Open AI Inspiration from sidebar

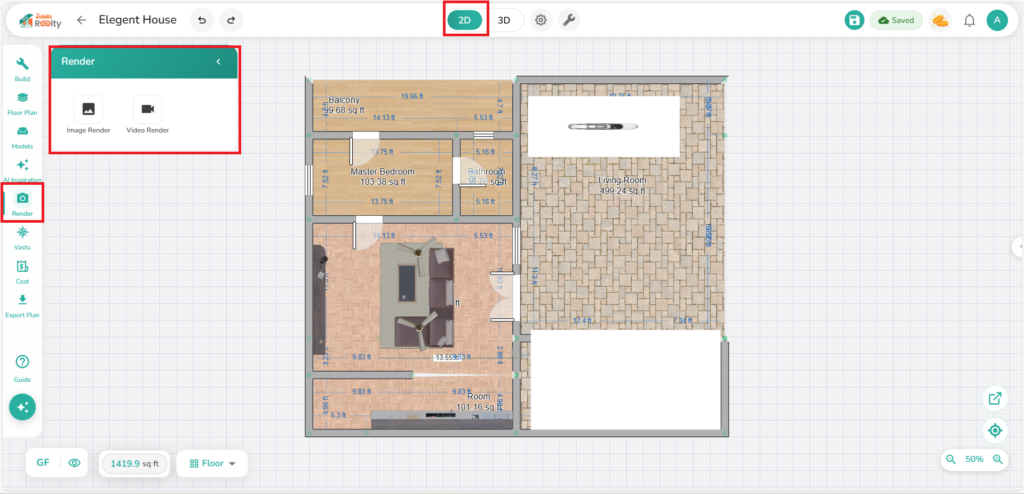pyautogui.click(x=22, y=168)
